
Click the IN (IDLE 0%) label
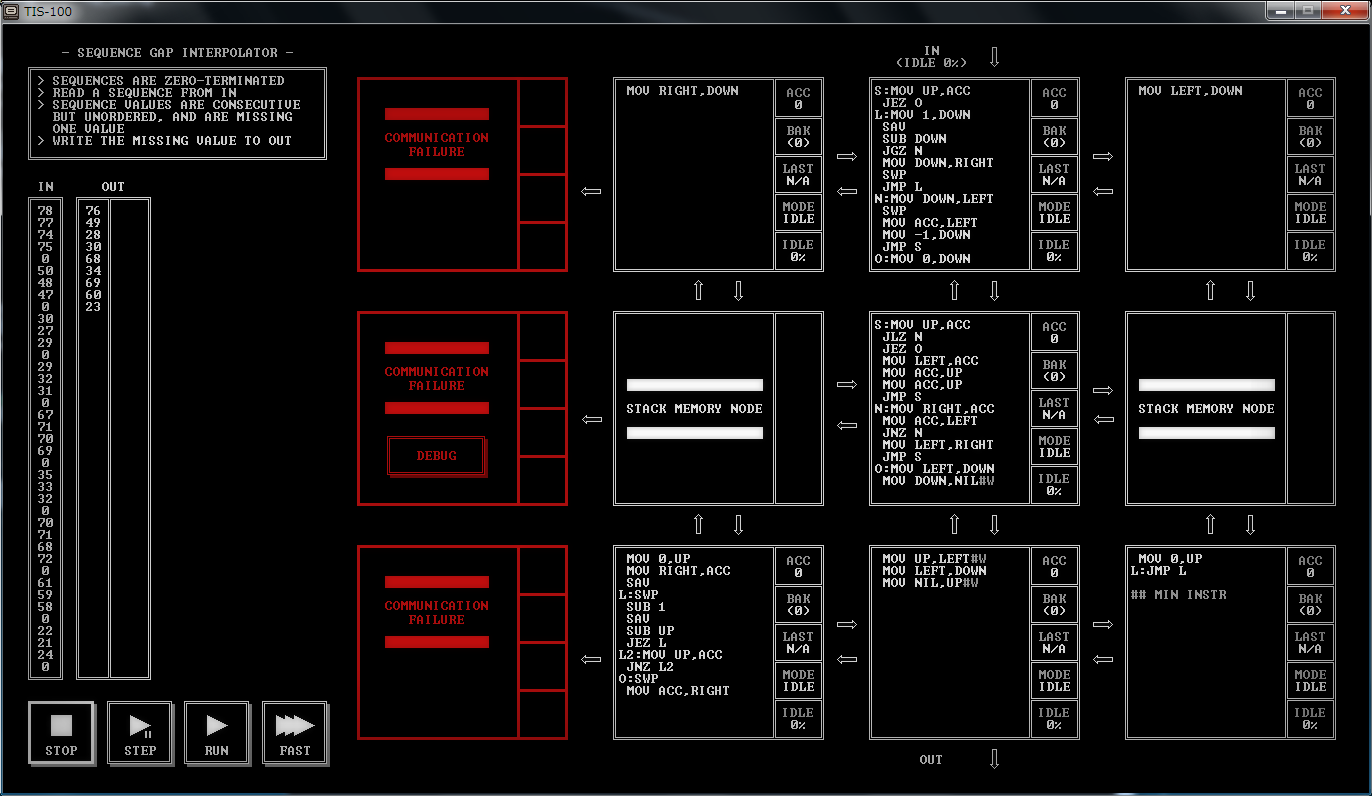pyautogui.click(x=931, y=57)
